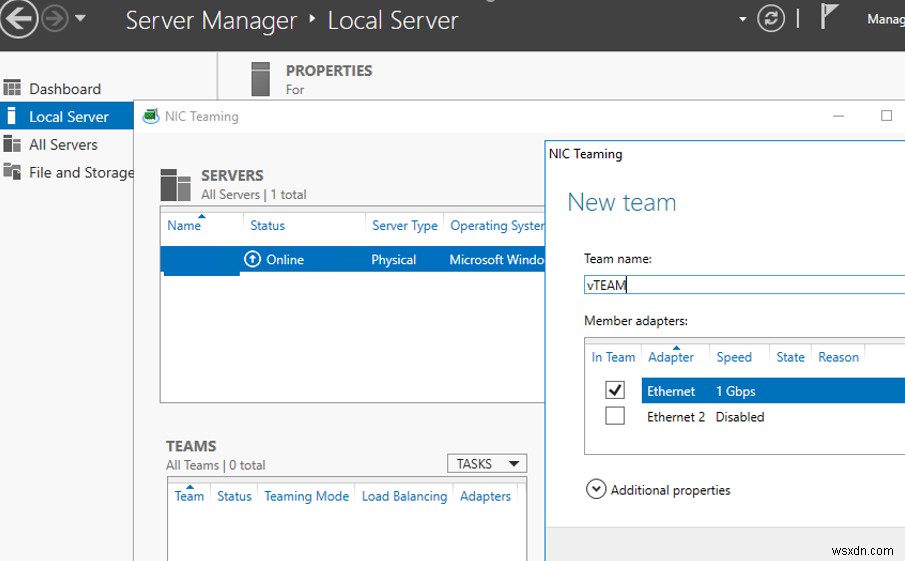
Task: Sort teams by Adapters column
Action: (x=485, y=496)
